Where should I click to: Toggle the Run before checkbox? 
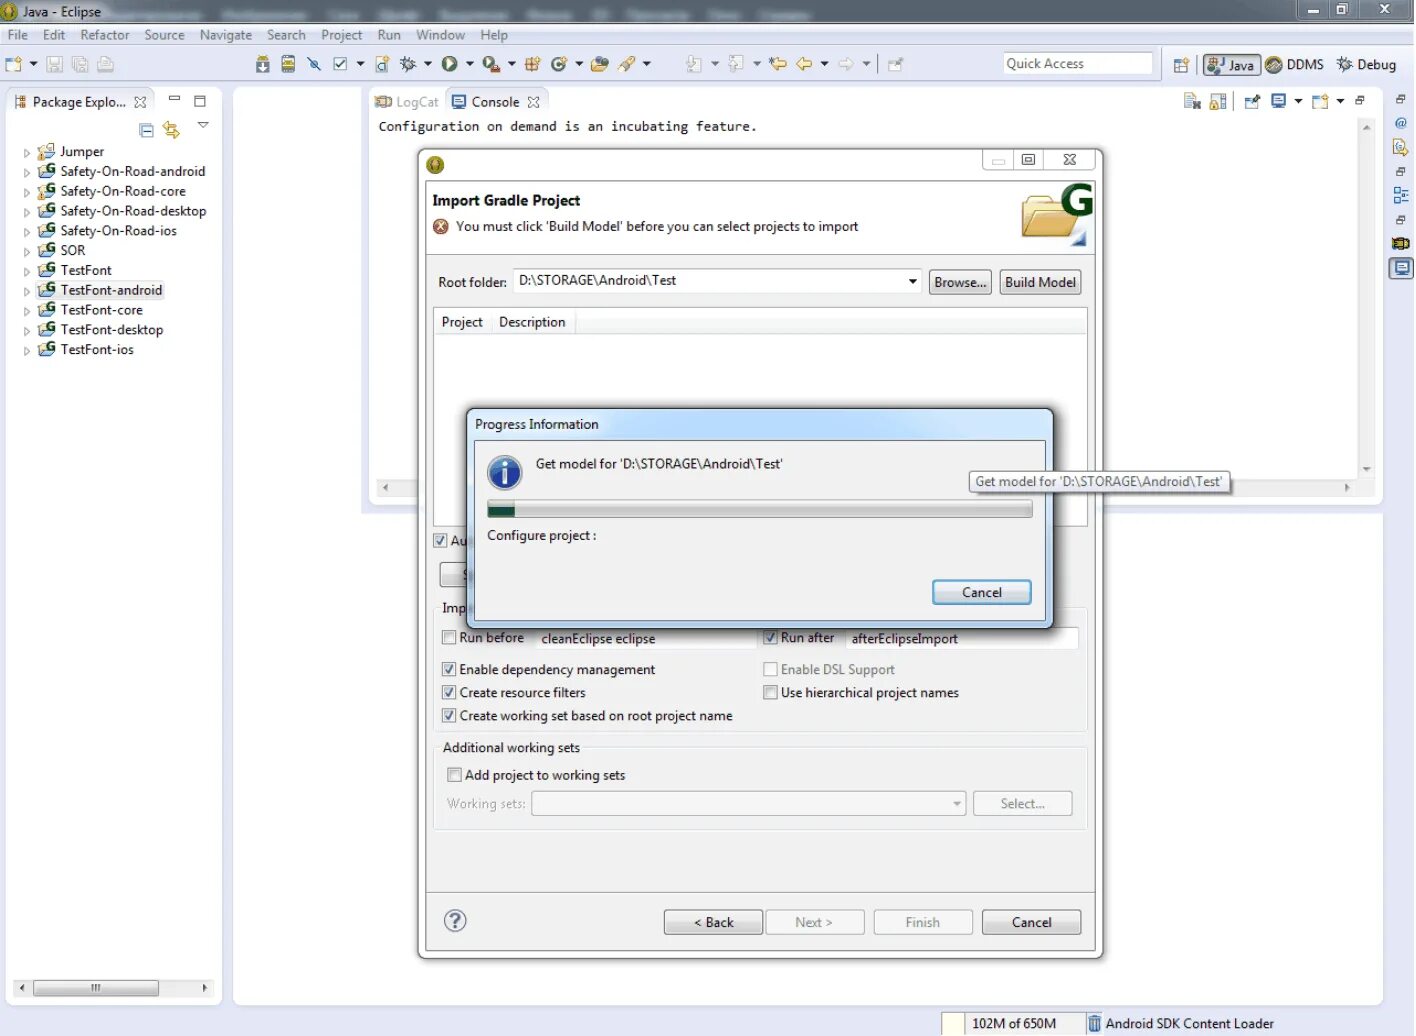(x=449, y=637)
